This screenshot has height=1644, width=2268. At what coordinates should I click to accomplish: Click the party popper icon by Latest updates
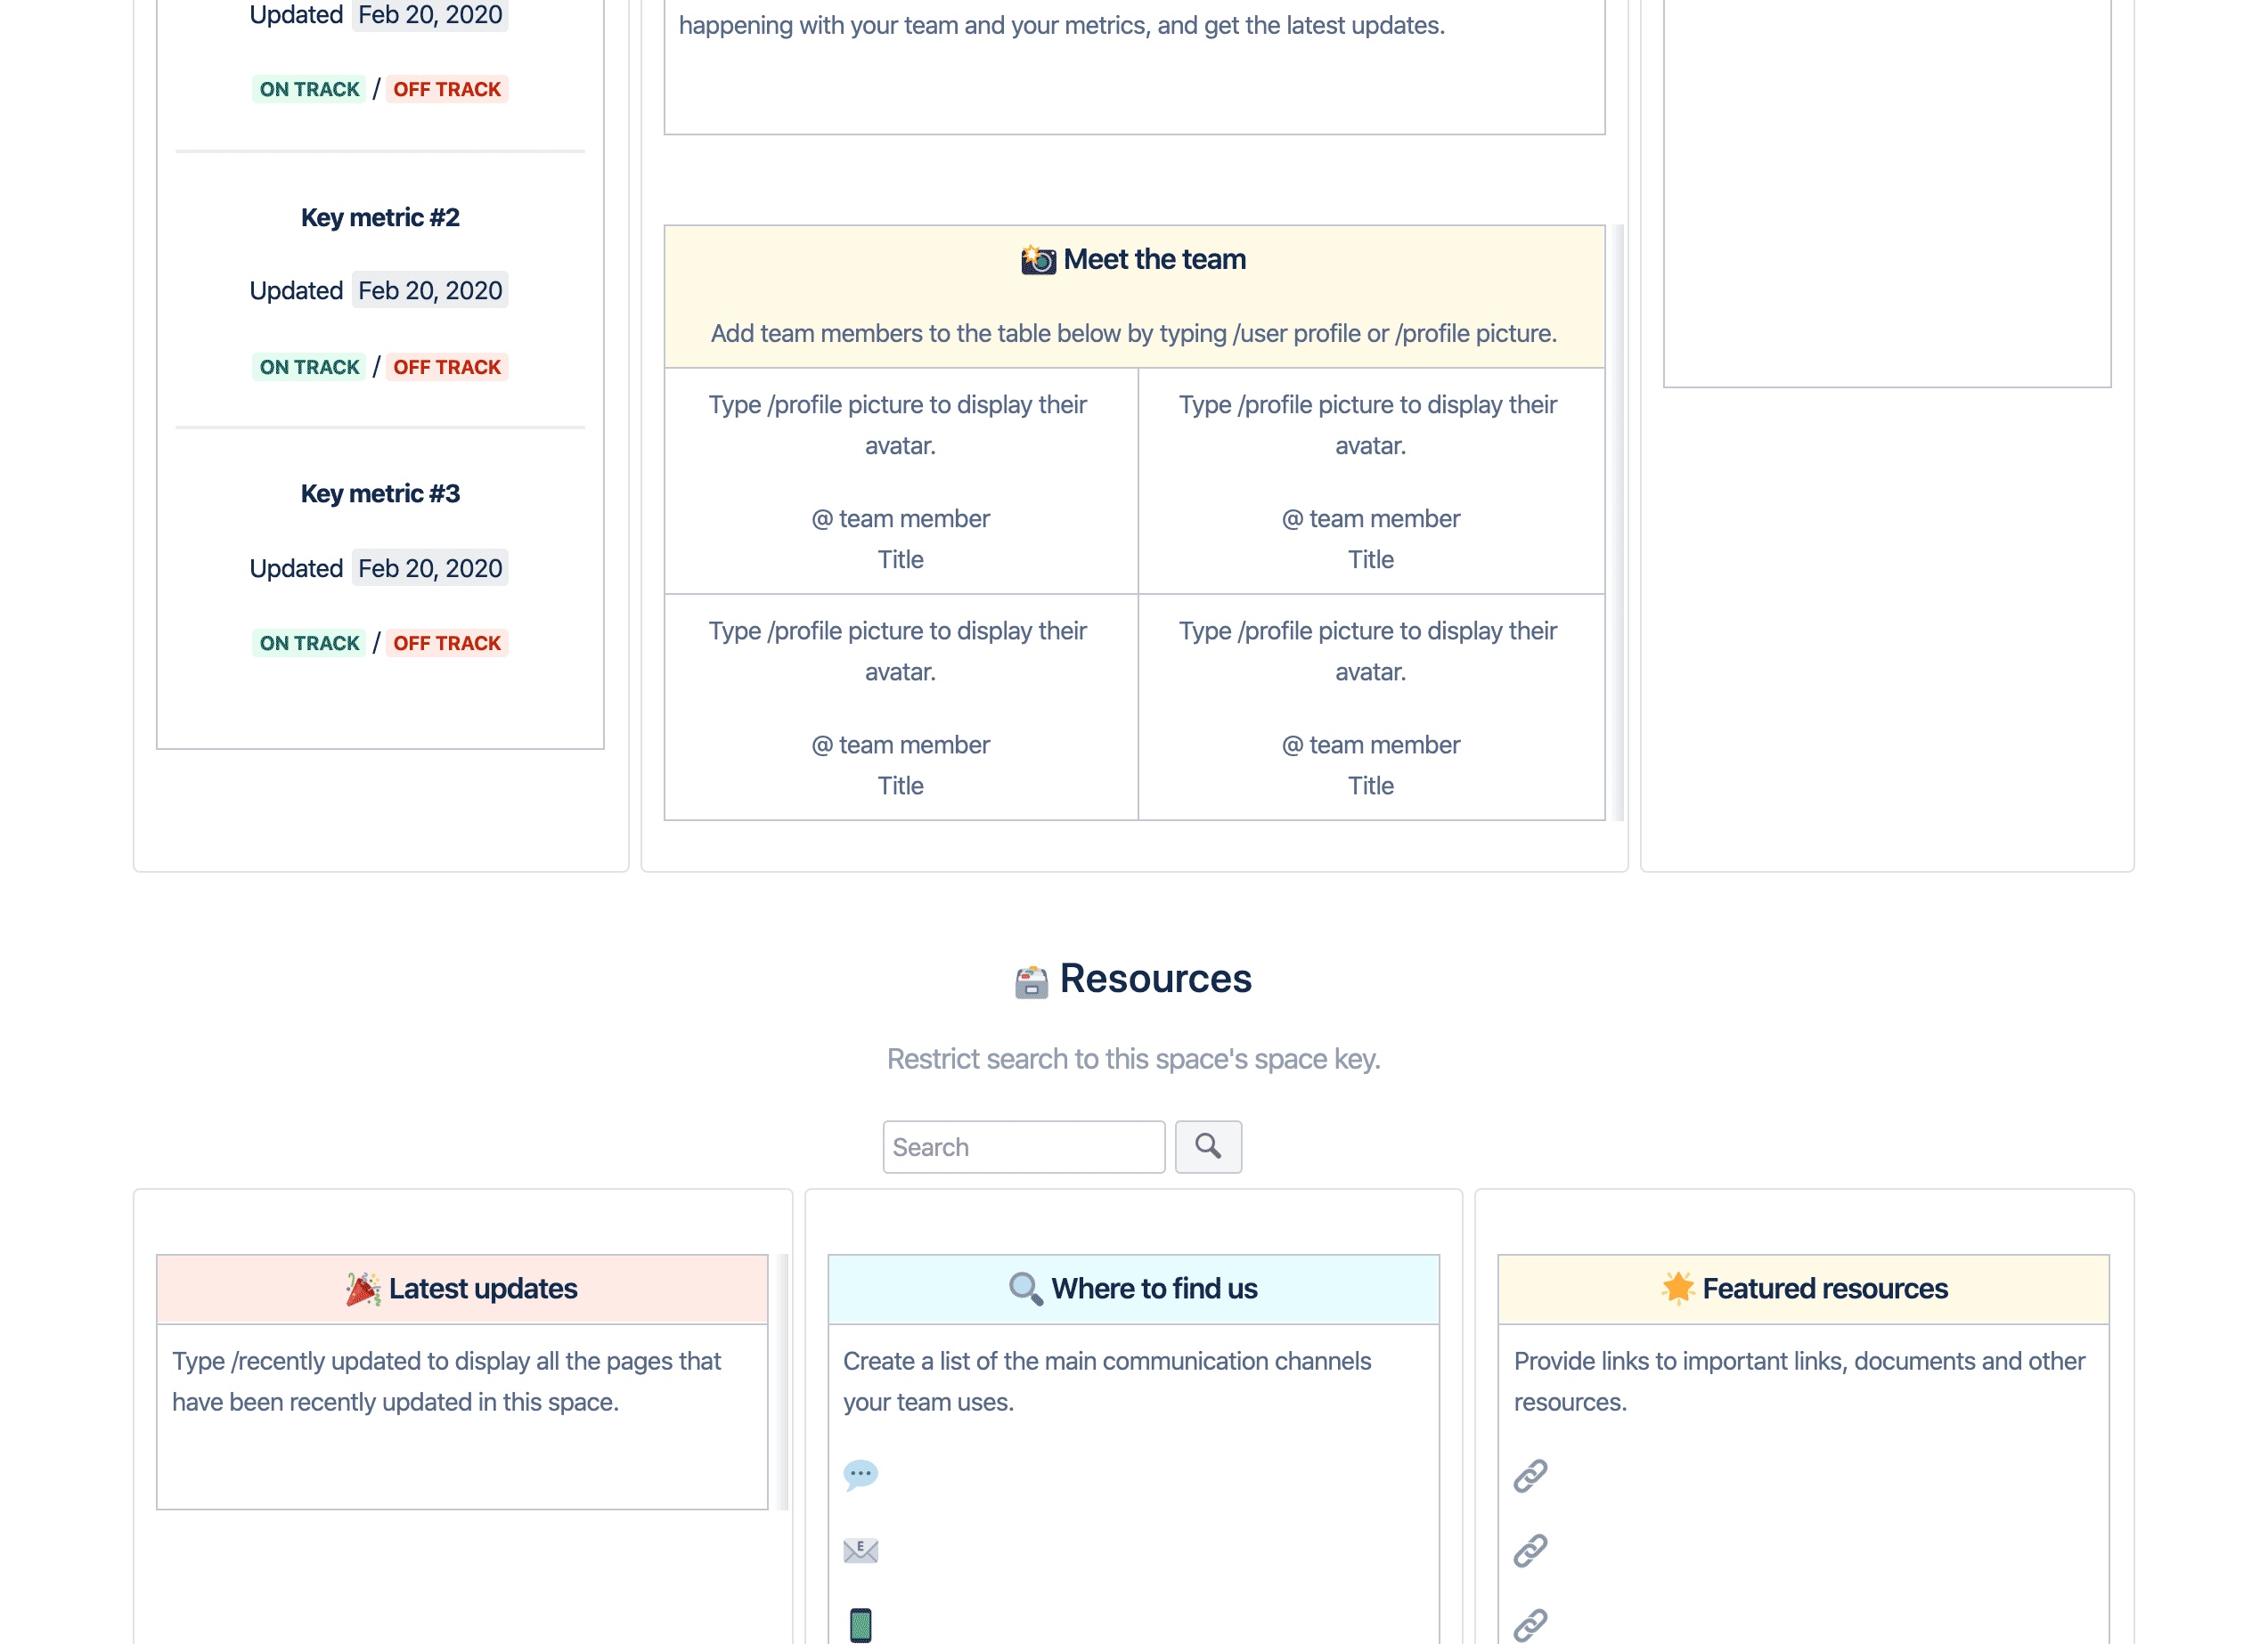point(363,1289)
